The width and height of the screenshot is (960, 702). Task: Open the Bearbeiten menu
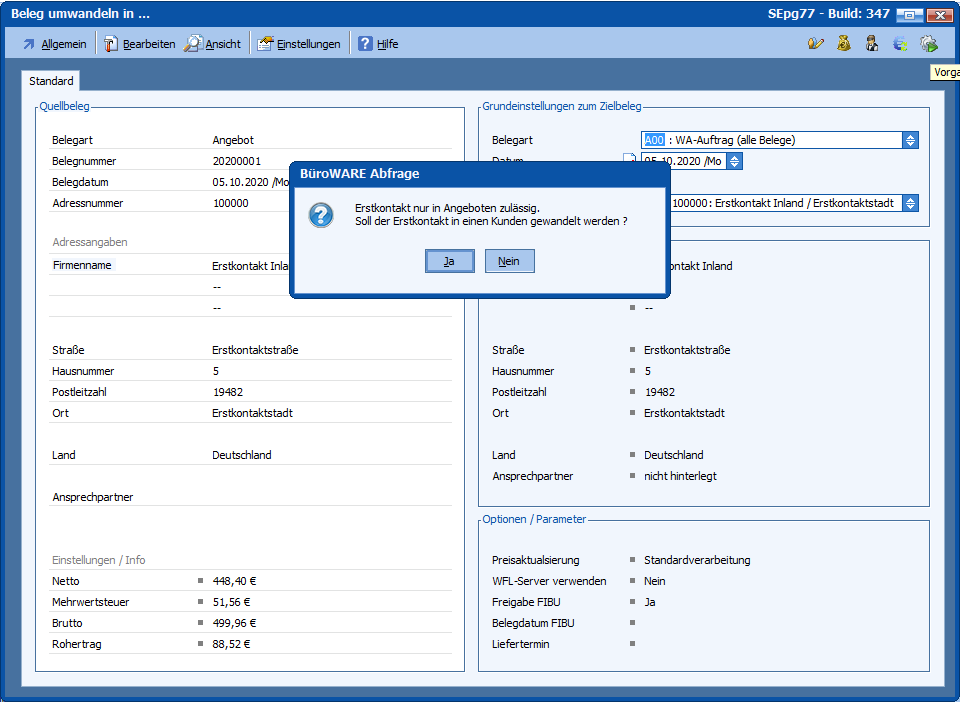point(139,44)
